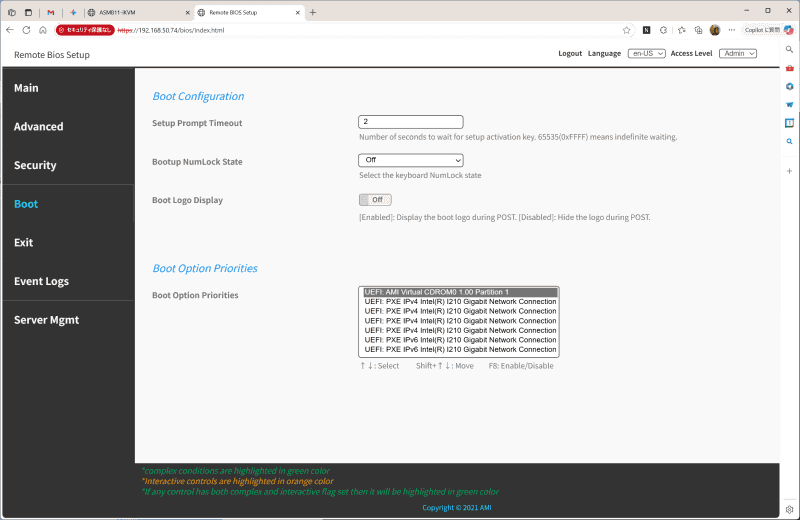Open the Bootup NumLock State dropdown
800x520 pixels.
pyautogui.click(x=411, y=160)
